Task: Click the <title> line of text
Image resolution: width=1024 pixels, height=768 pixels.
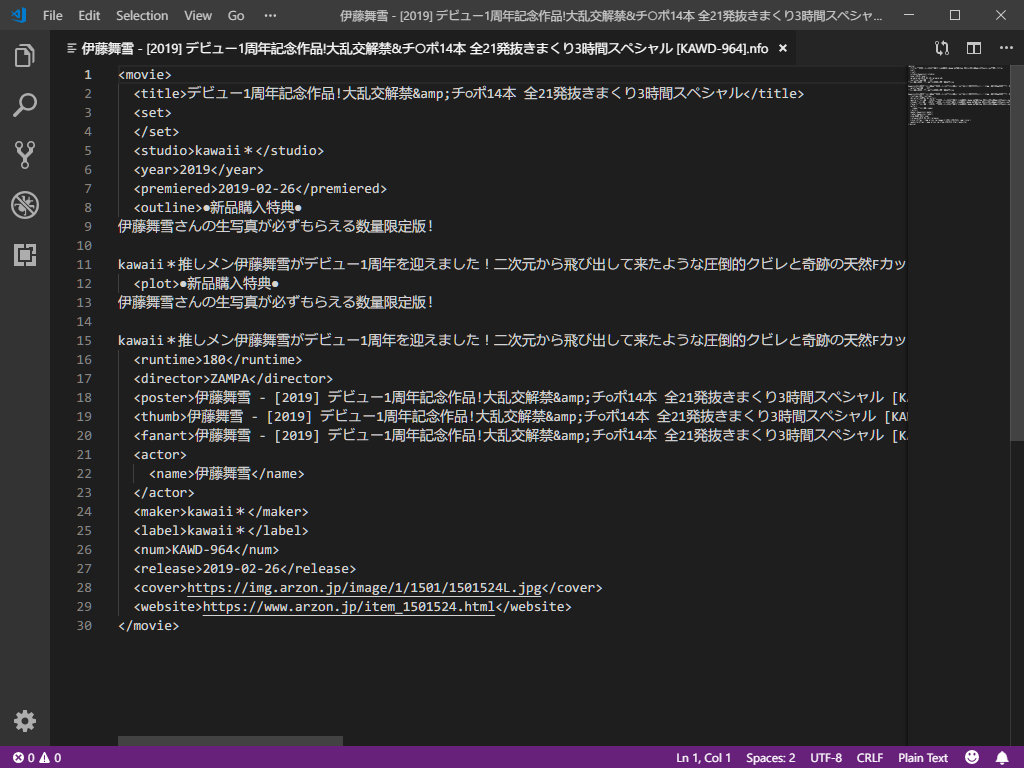Action: [469, 94]
